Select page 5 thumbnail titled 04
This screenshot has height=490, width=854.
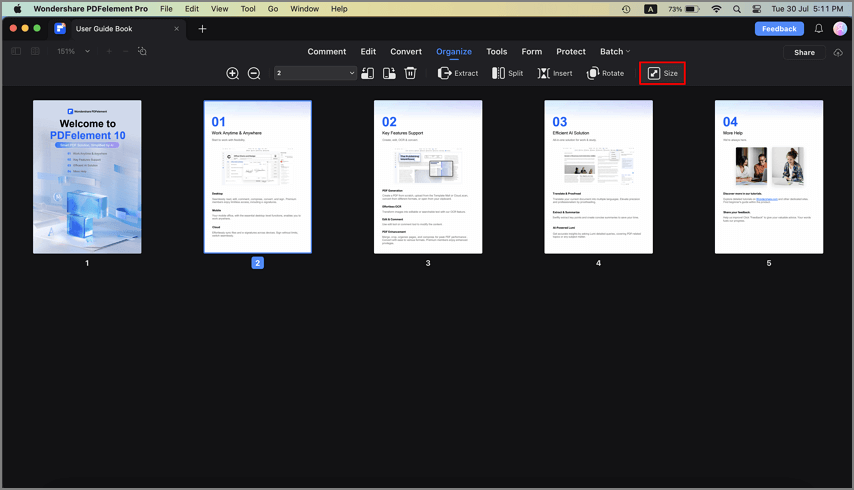pos(769,177)
